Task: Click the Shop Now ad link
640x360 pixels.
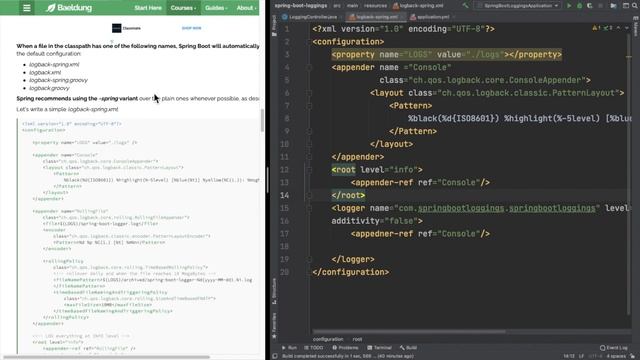Action: [x=191, y=28]
